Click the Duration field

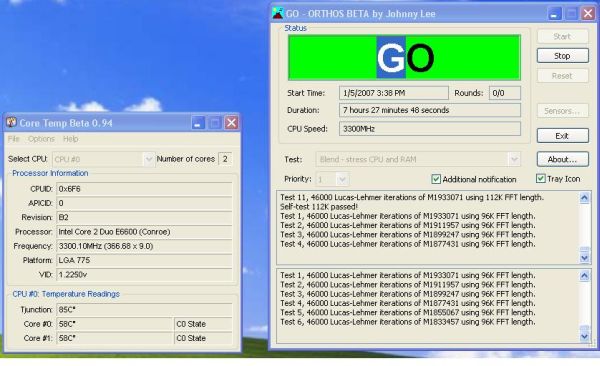(430, 110)
